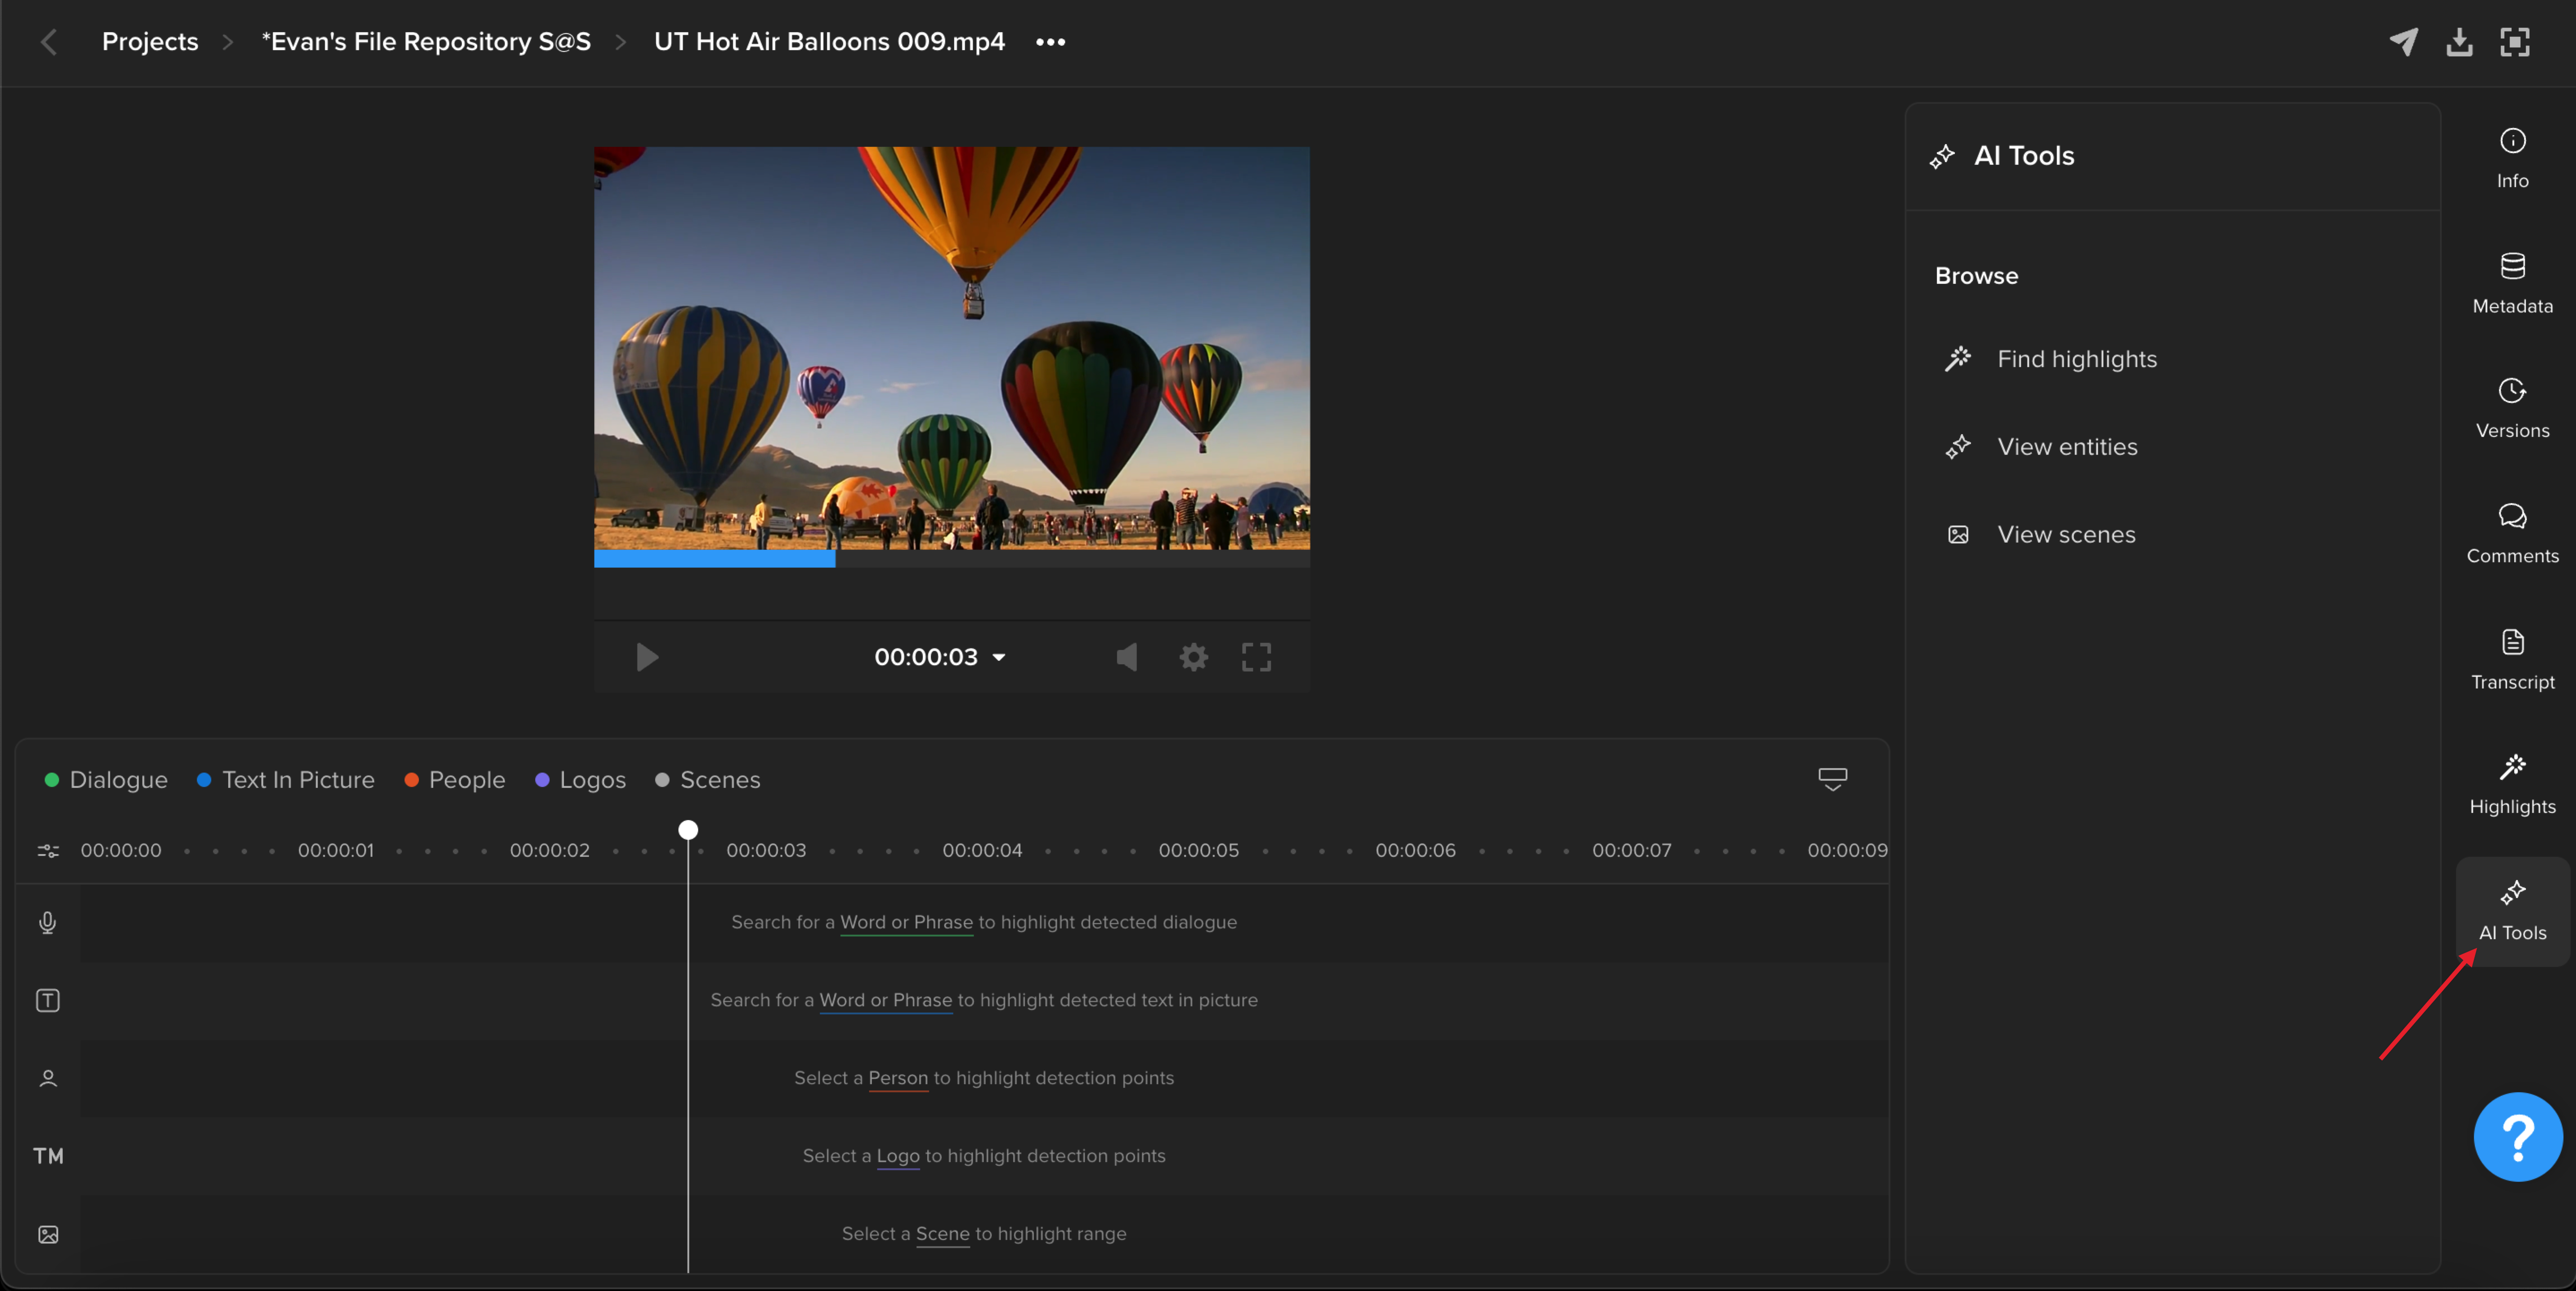Screen dimensions: 2576x1291
Task: Open the Info panel in sidebar
Action: pos(2512,158)
